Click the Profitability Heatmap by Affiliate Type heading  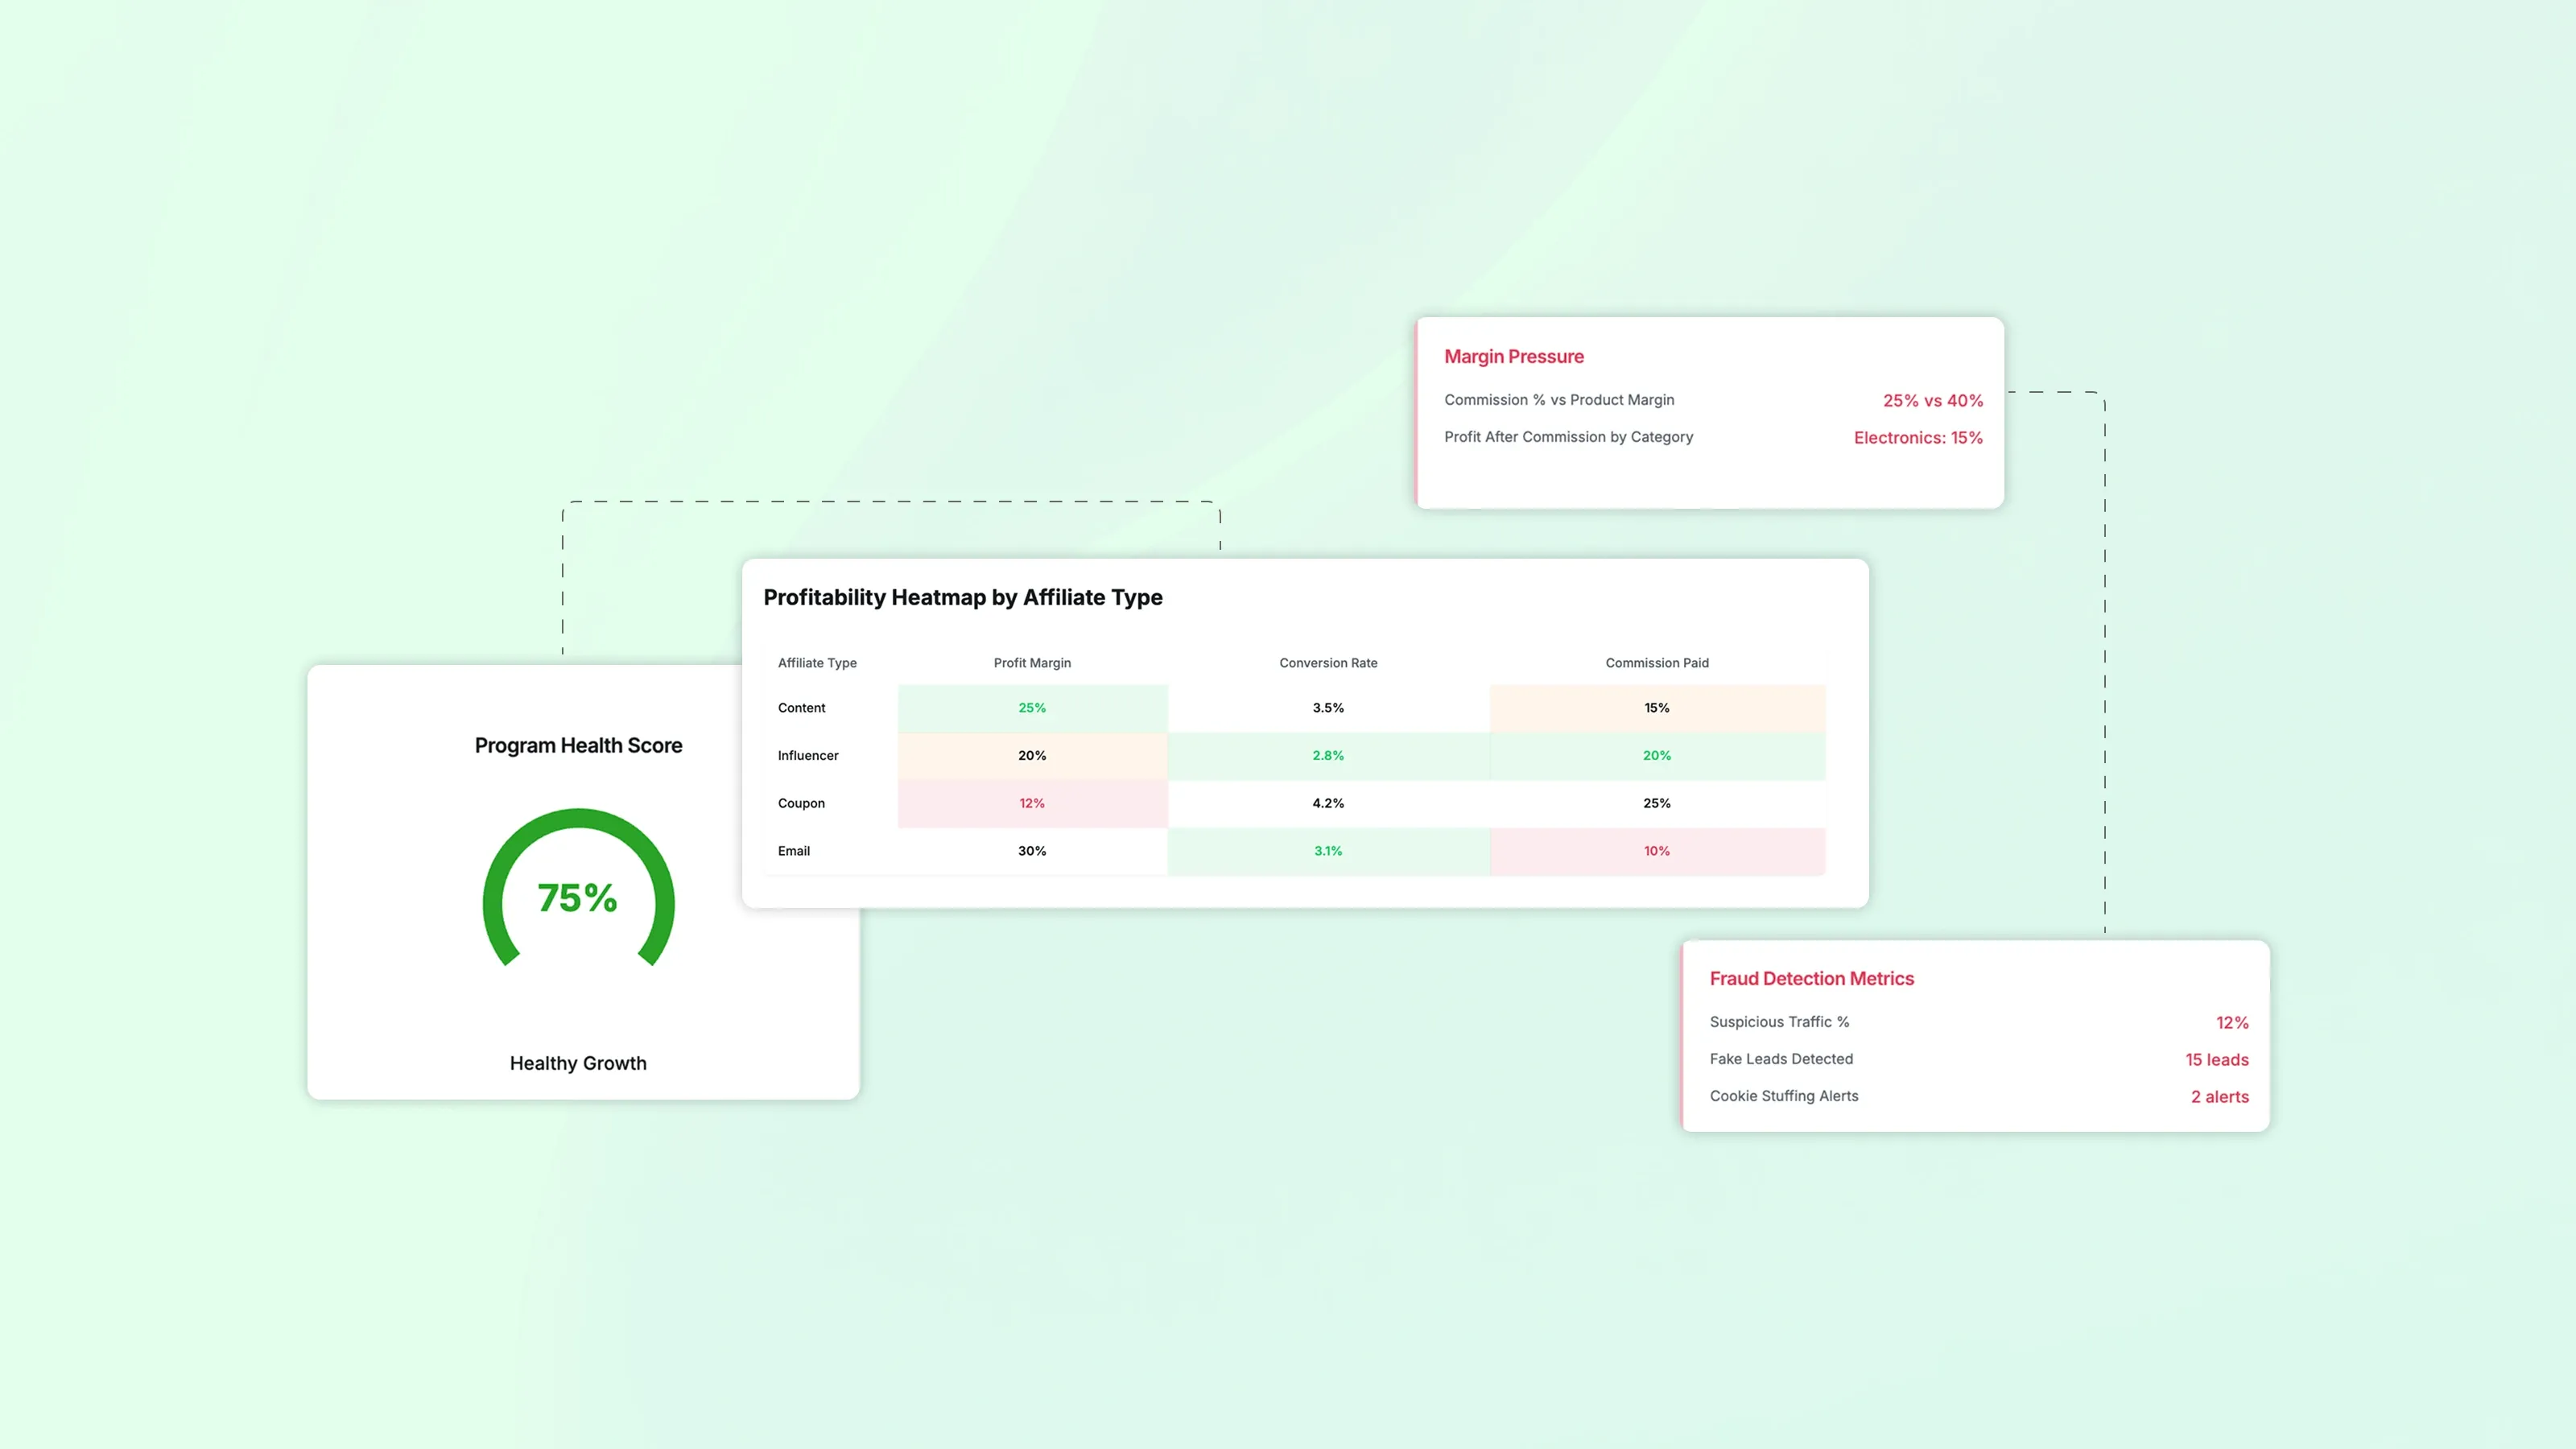pos(962,597)
